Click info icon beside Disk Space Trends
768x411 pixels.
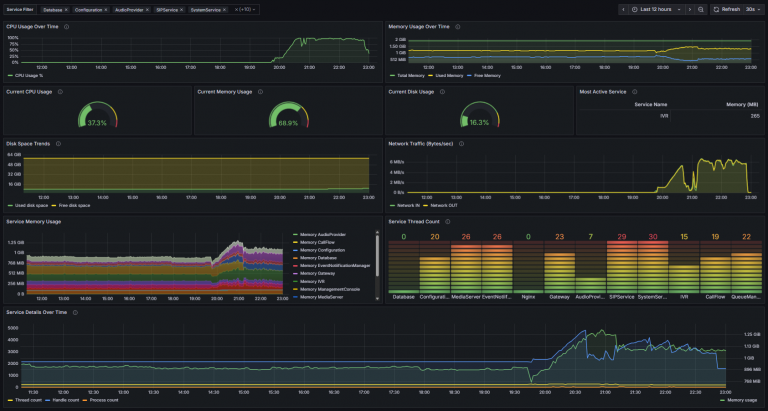[x=58, y=144]
